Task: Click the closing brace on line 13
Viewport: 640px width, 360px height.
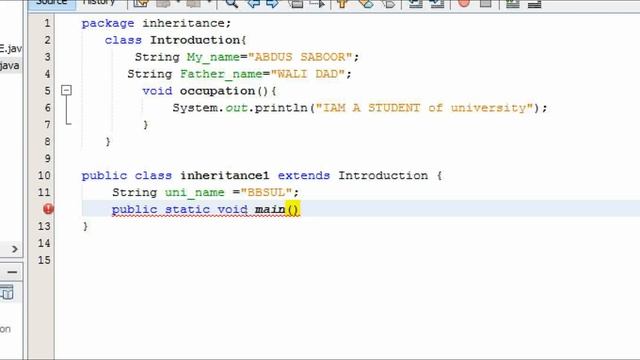Action: click(x=85, y=226)
